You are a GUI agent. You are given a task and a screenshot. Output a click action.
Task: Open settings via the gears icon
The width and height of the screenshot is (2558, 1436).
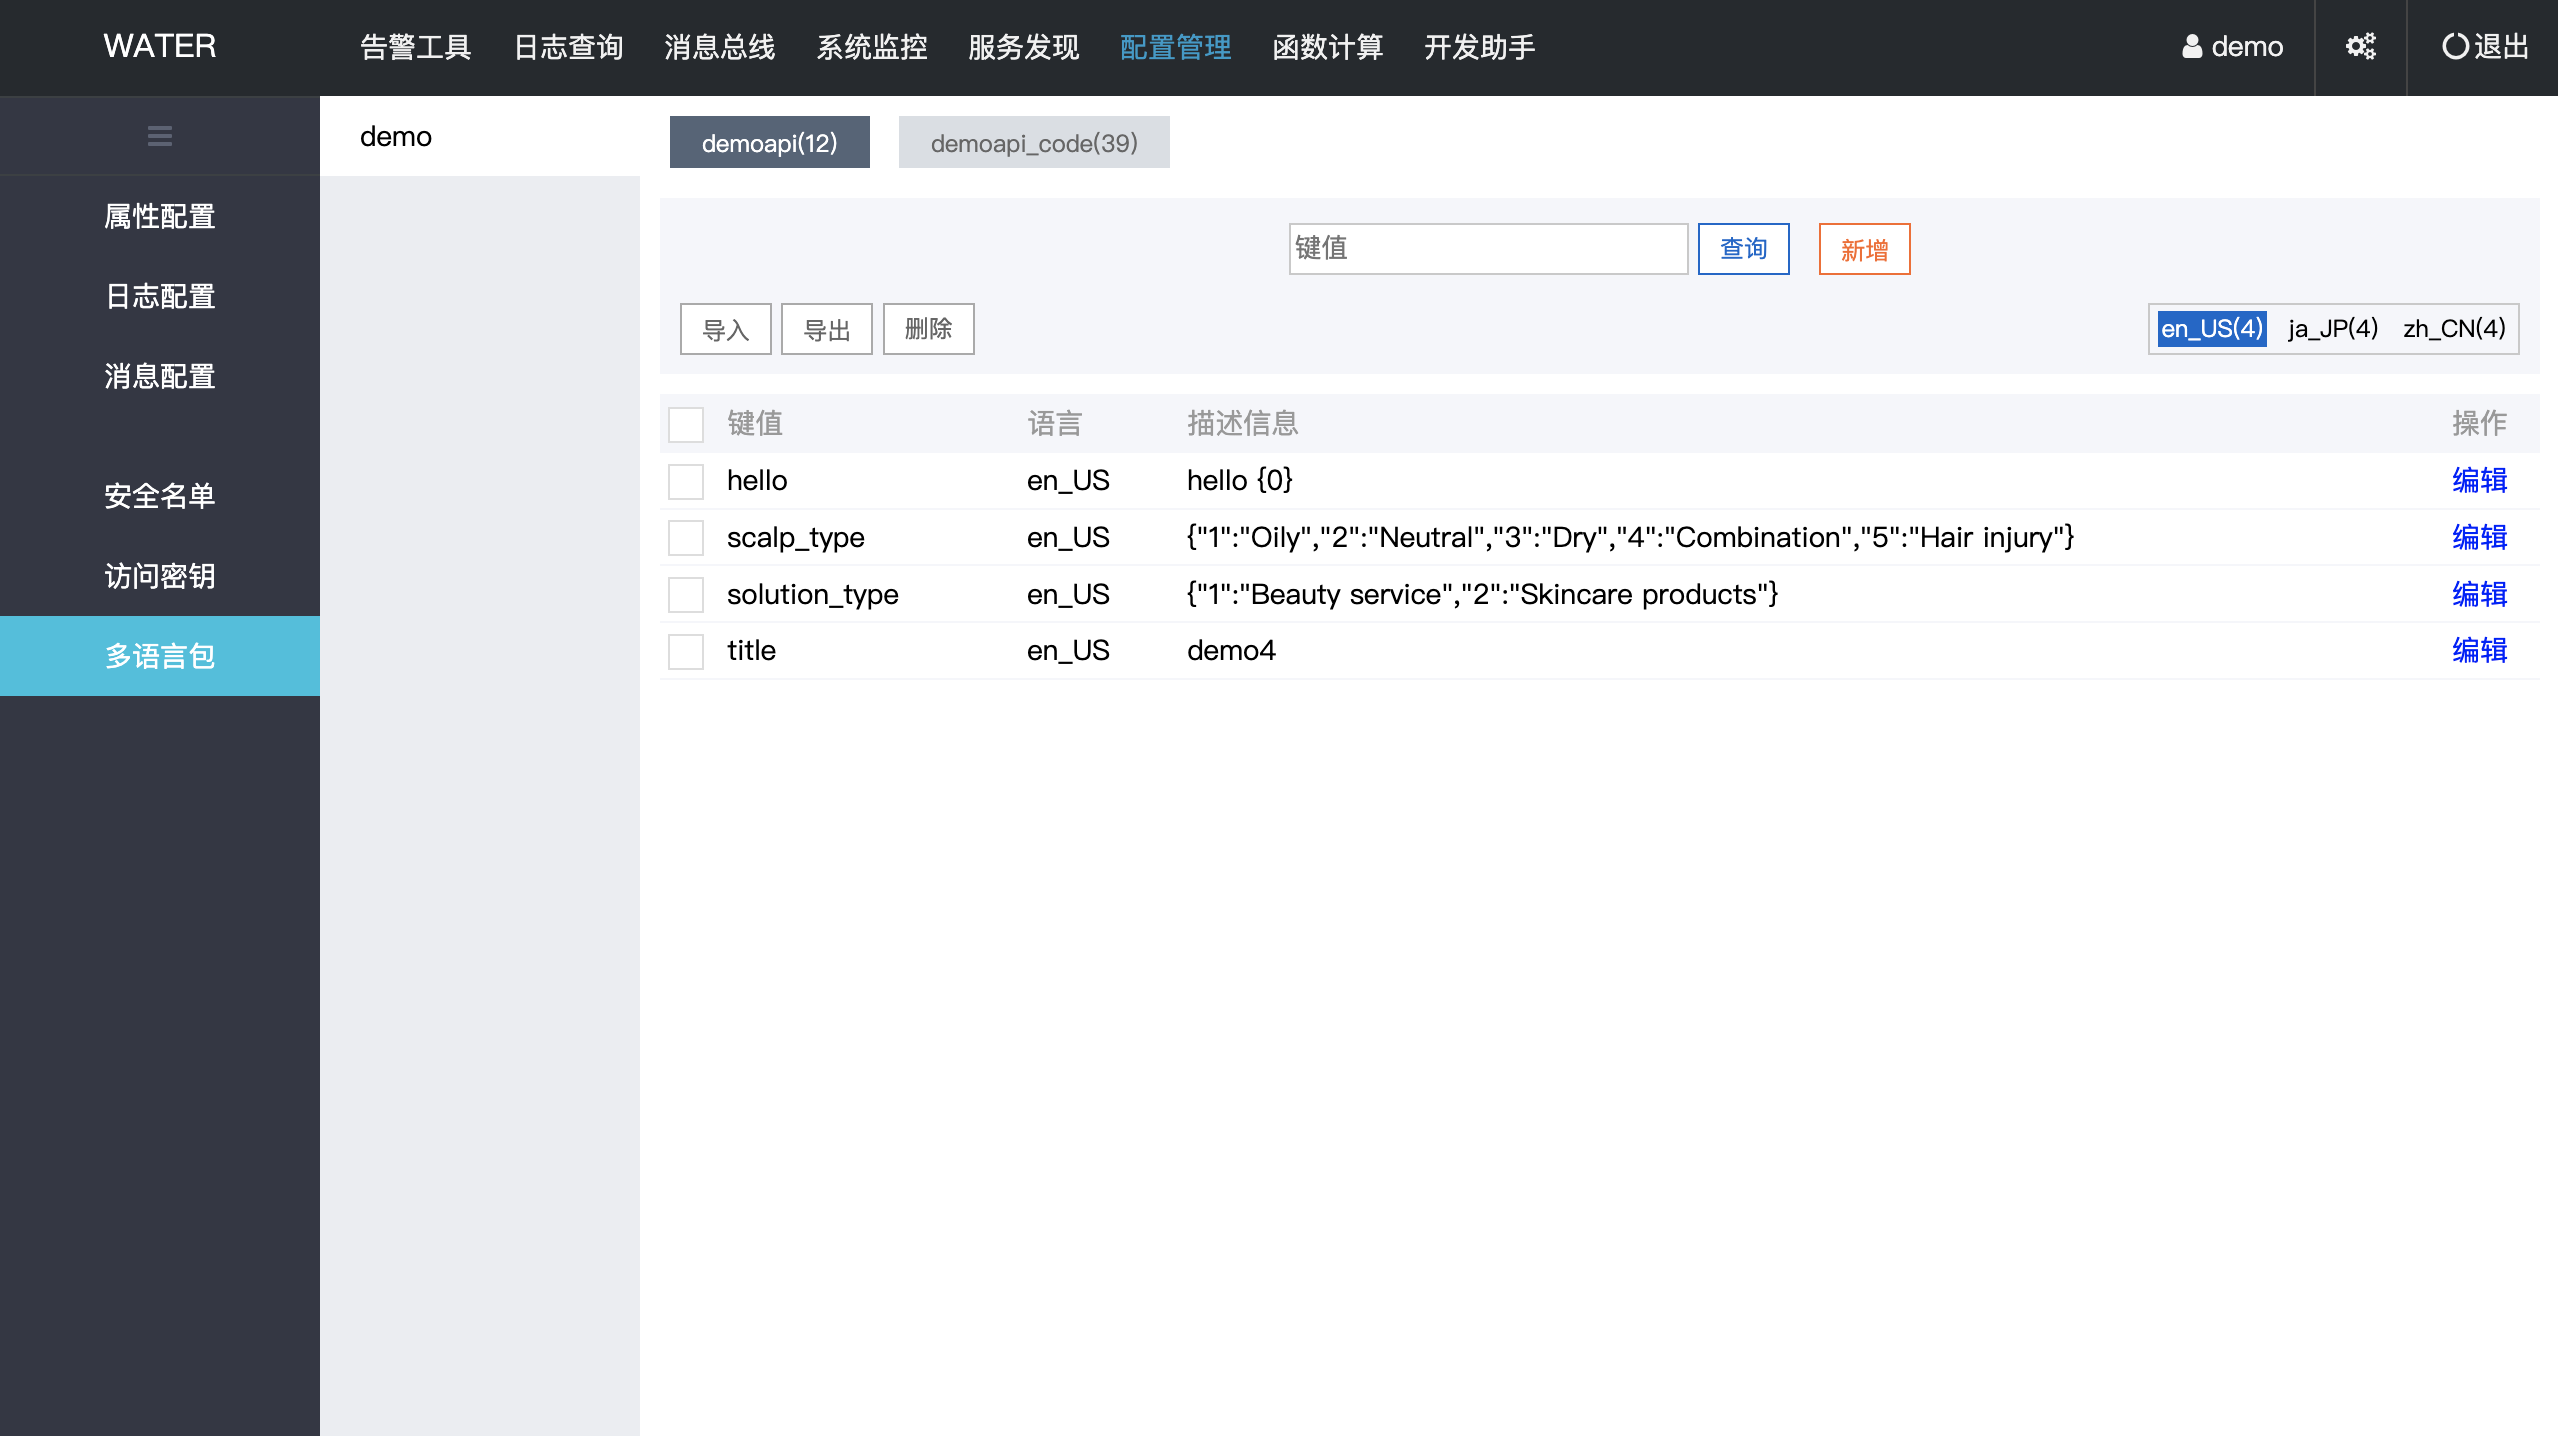coord(2361,47)
